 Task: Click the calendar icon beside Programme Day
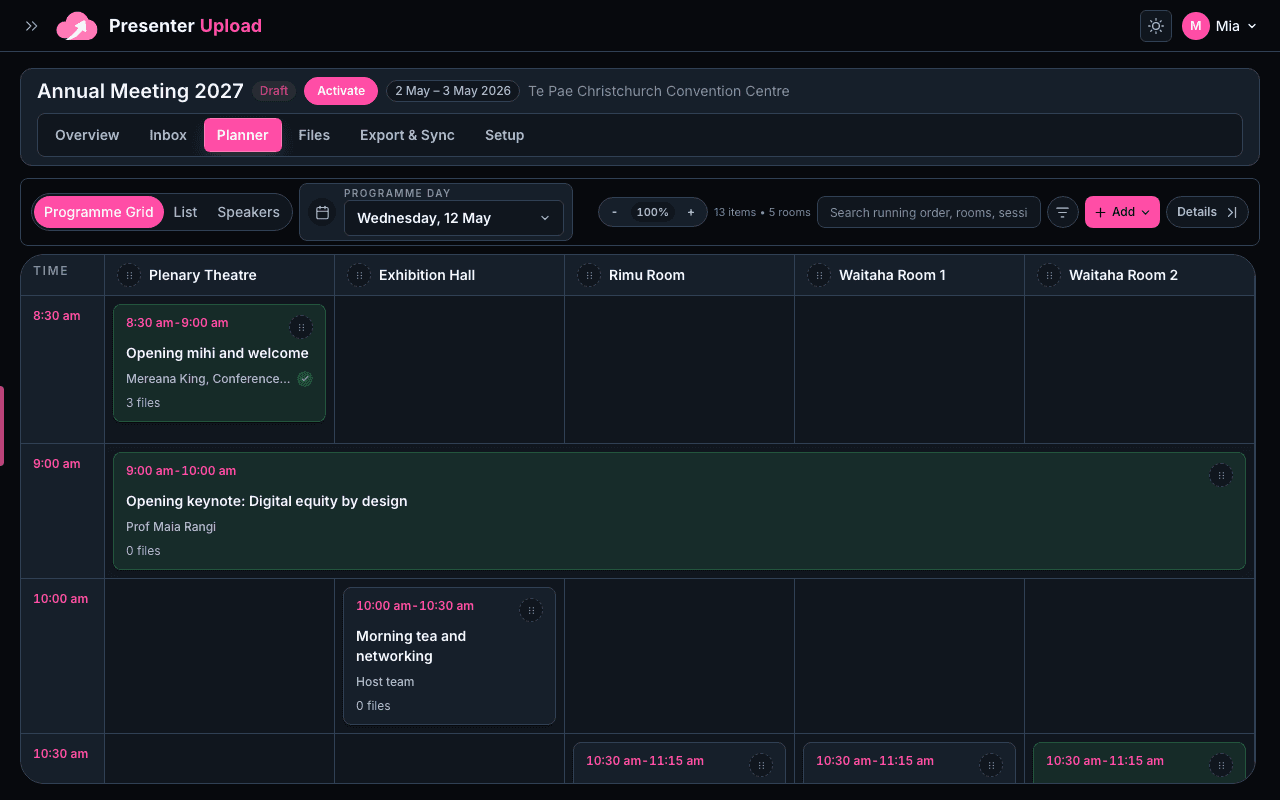coord(322,213)
